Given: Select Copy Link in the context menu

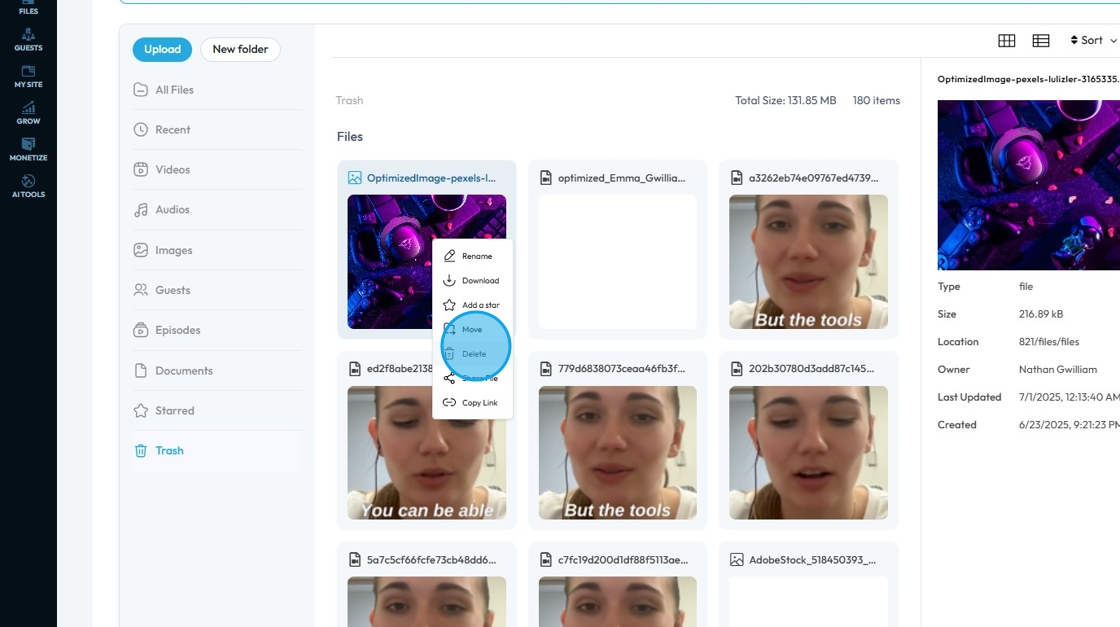Looking at the screenshot, I should pos(472,403).
